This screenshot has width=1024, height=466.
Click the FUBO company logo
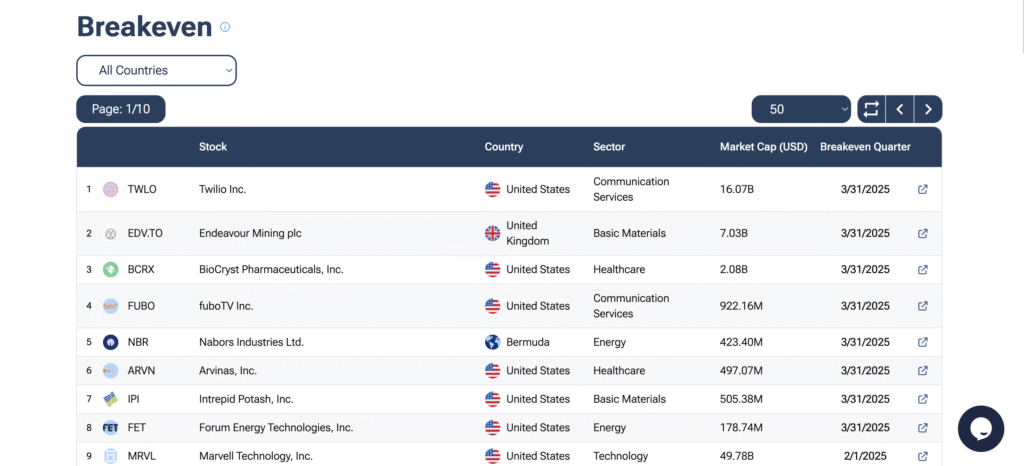[110, 306]
